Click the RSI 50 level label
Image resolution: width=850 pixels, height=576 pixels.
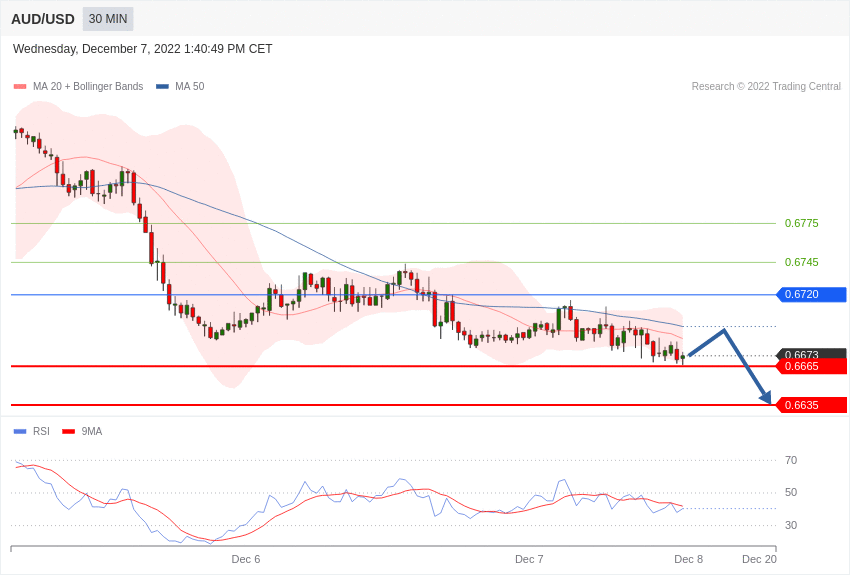pos(791,493)
